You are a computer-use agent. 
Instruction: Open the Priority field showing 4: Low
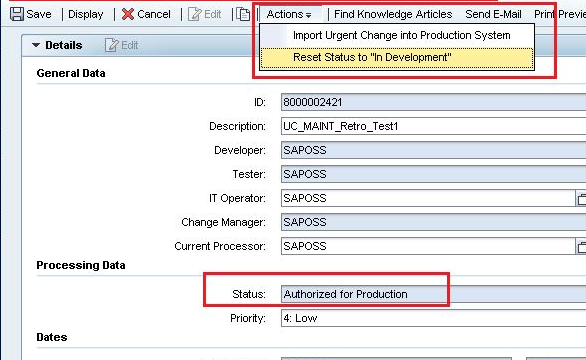(x=434, y=318)
